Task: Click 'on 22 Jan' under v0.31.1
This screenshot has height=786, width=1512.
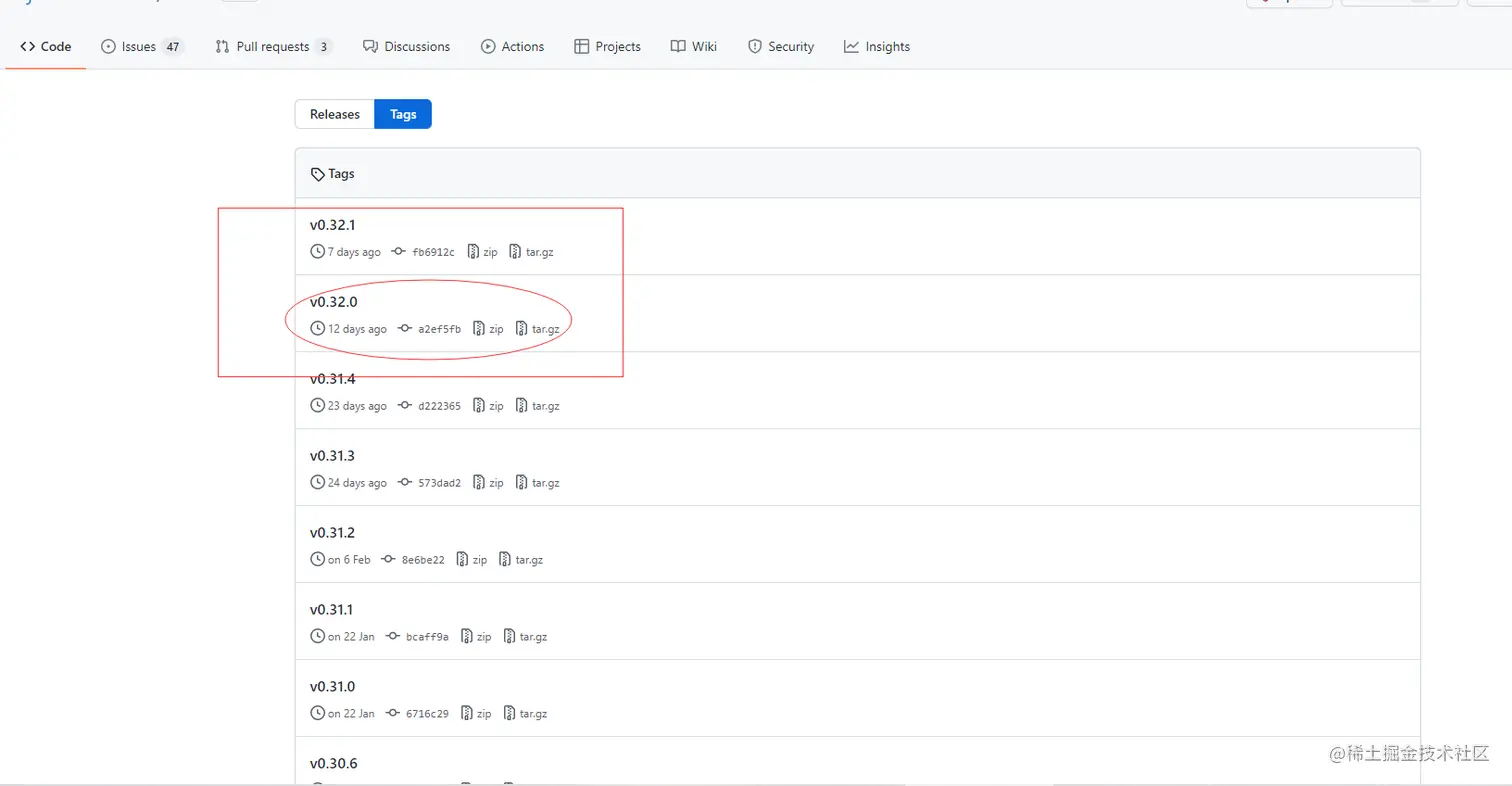Action: click(x=351, y=637)
